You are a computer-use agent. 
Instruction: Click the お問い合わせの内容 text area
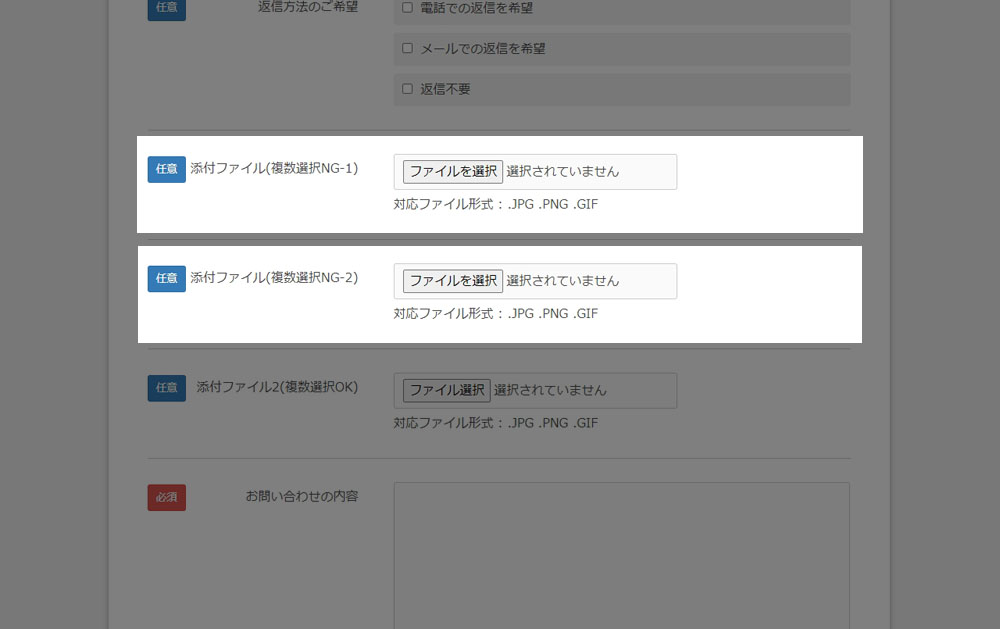pyautogui.click(x=620, y=550)
